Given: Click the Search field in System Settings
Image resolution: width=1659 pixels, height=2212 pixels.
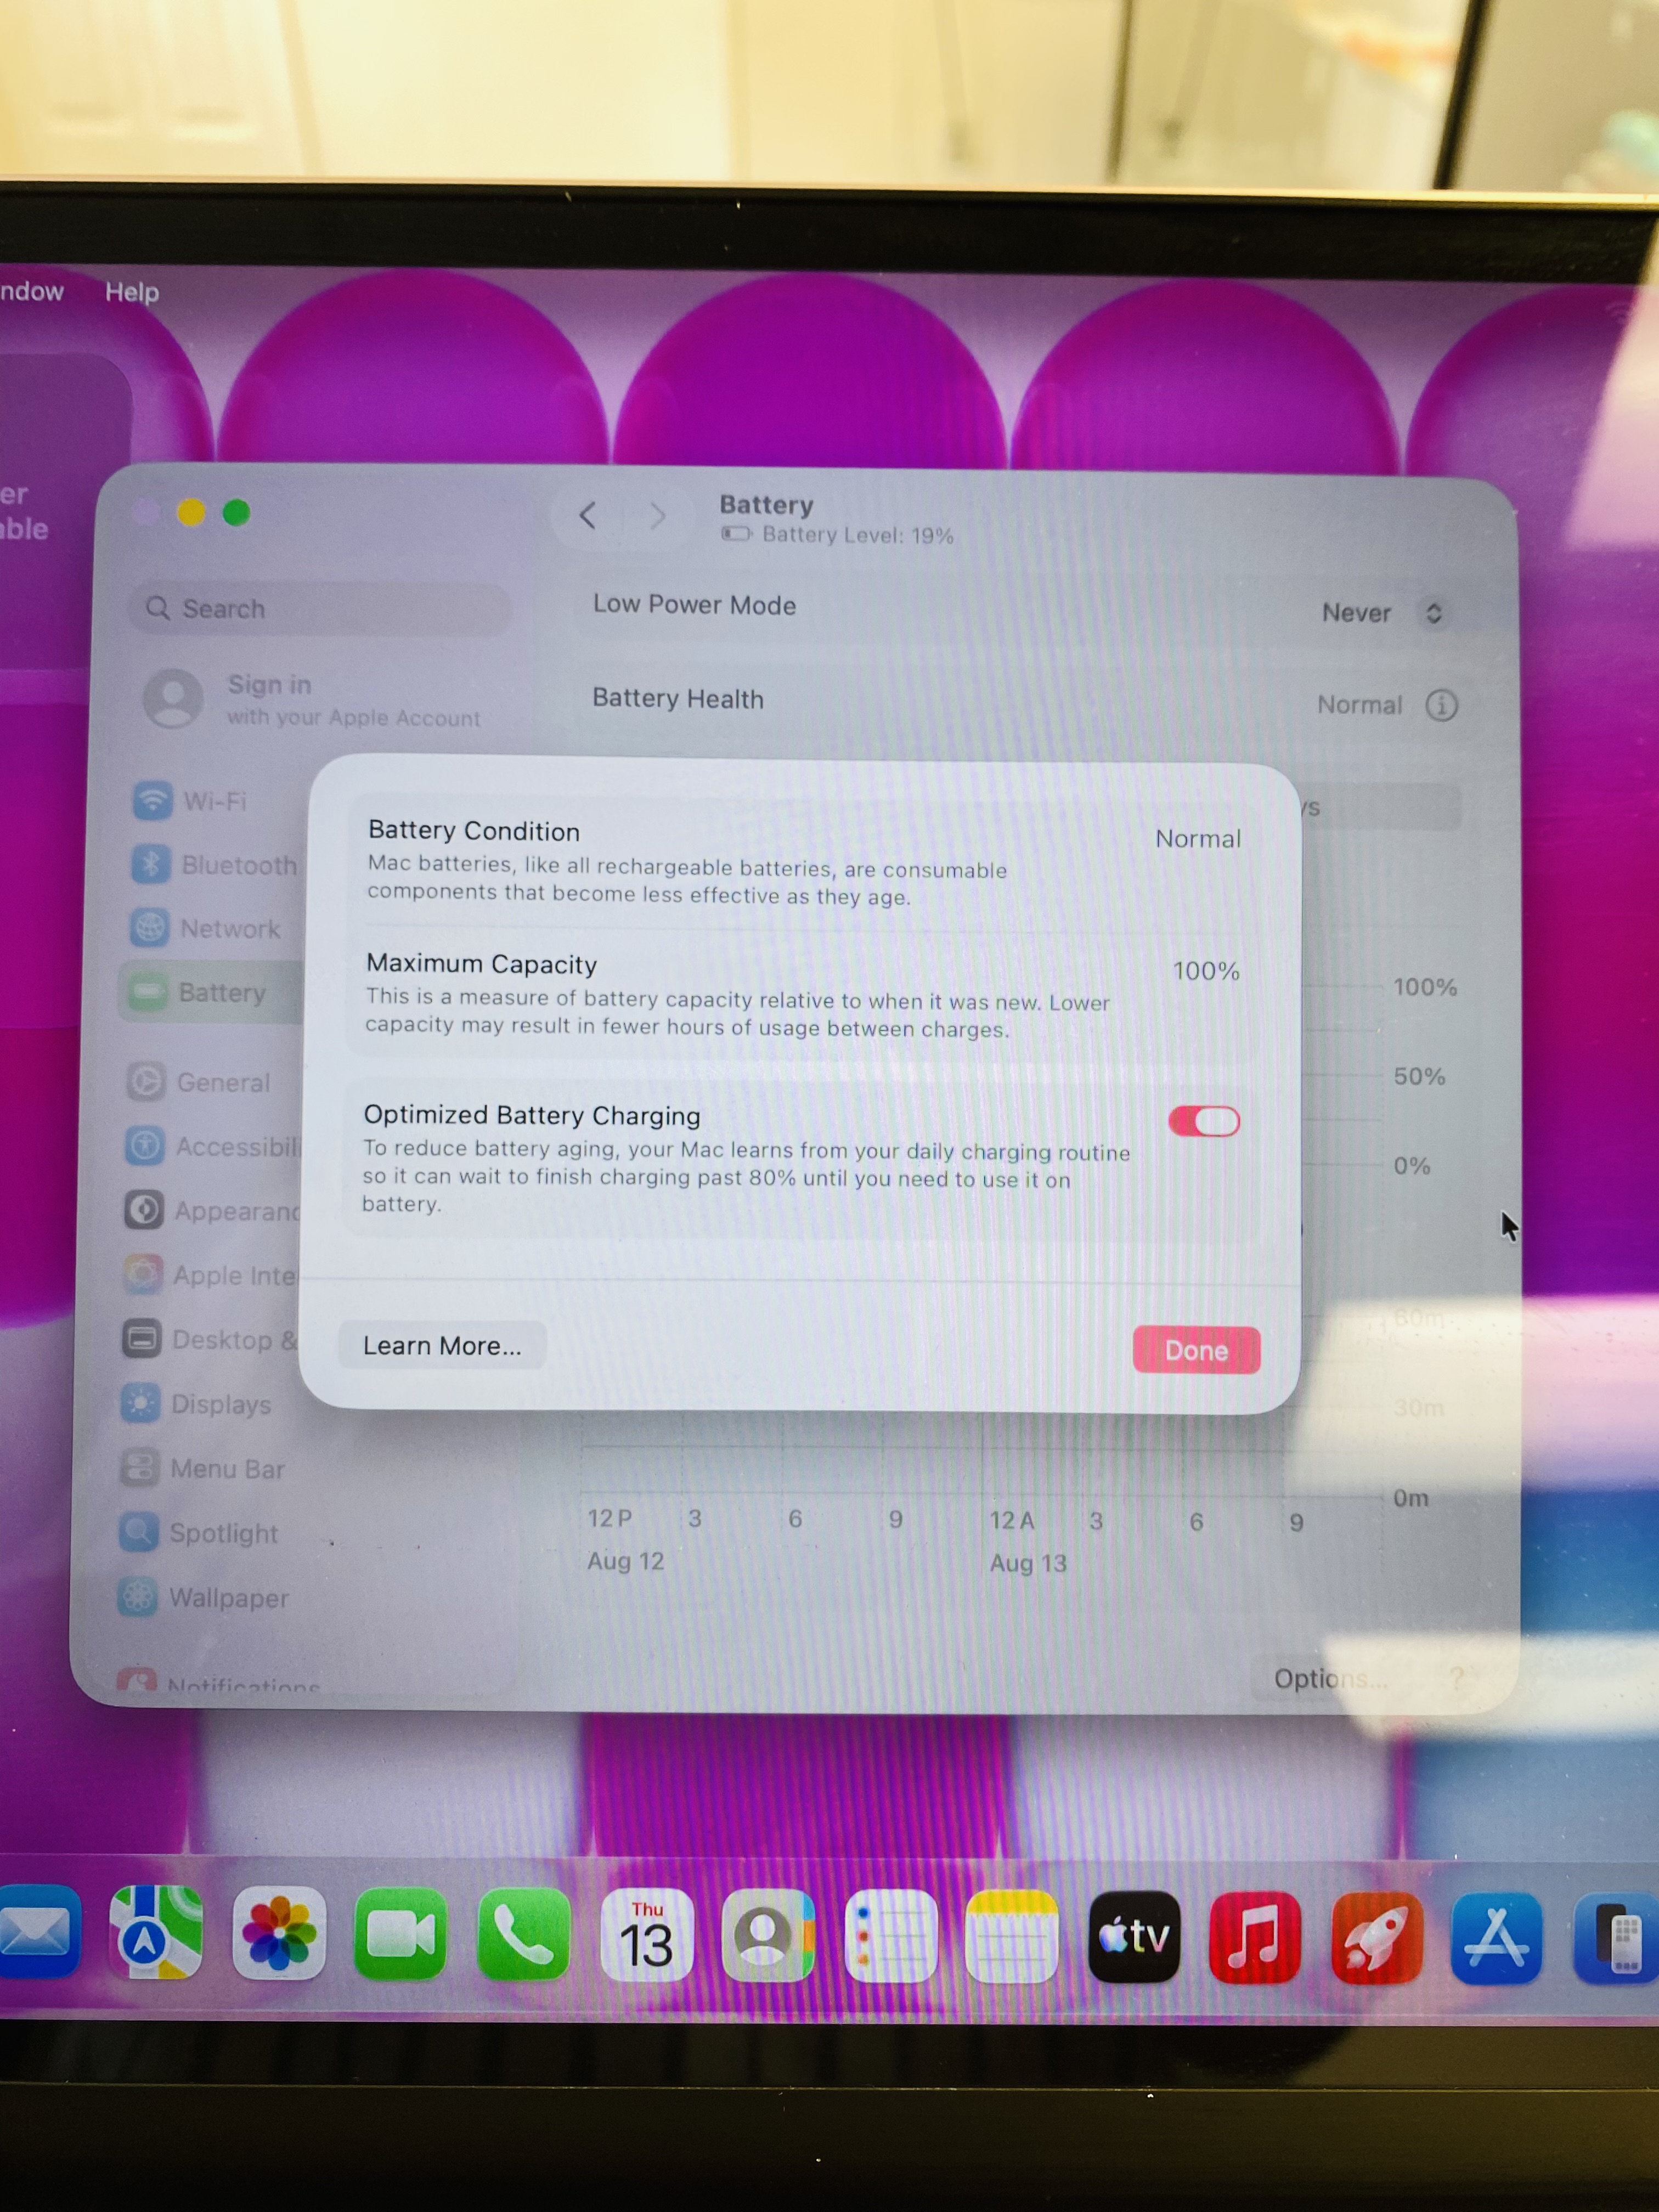Looking at the screenshot, I should tap(320, 608).
